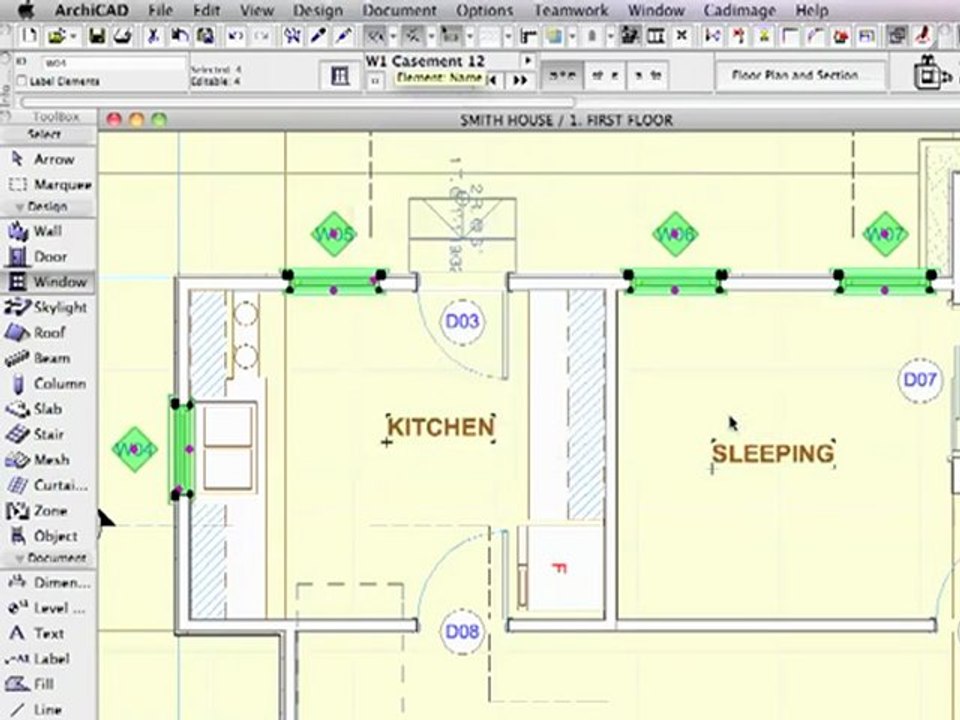Select the Line tool

pos(48,709)
